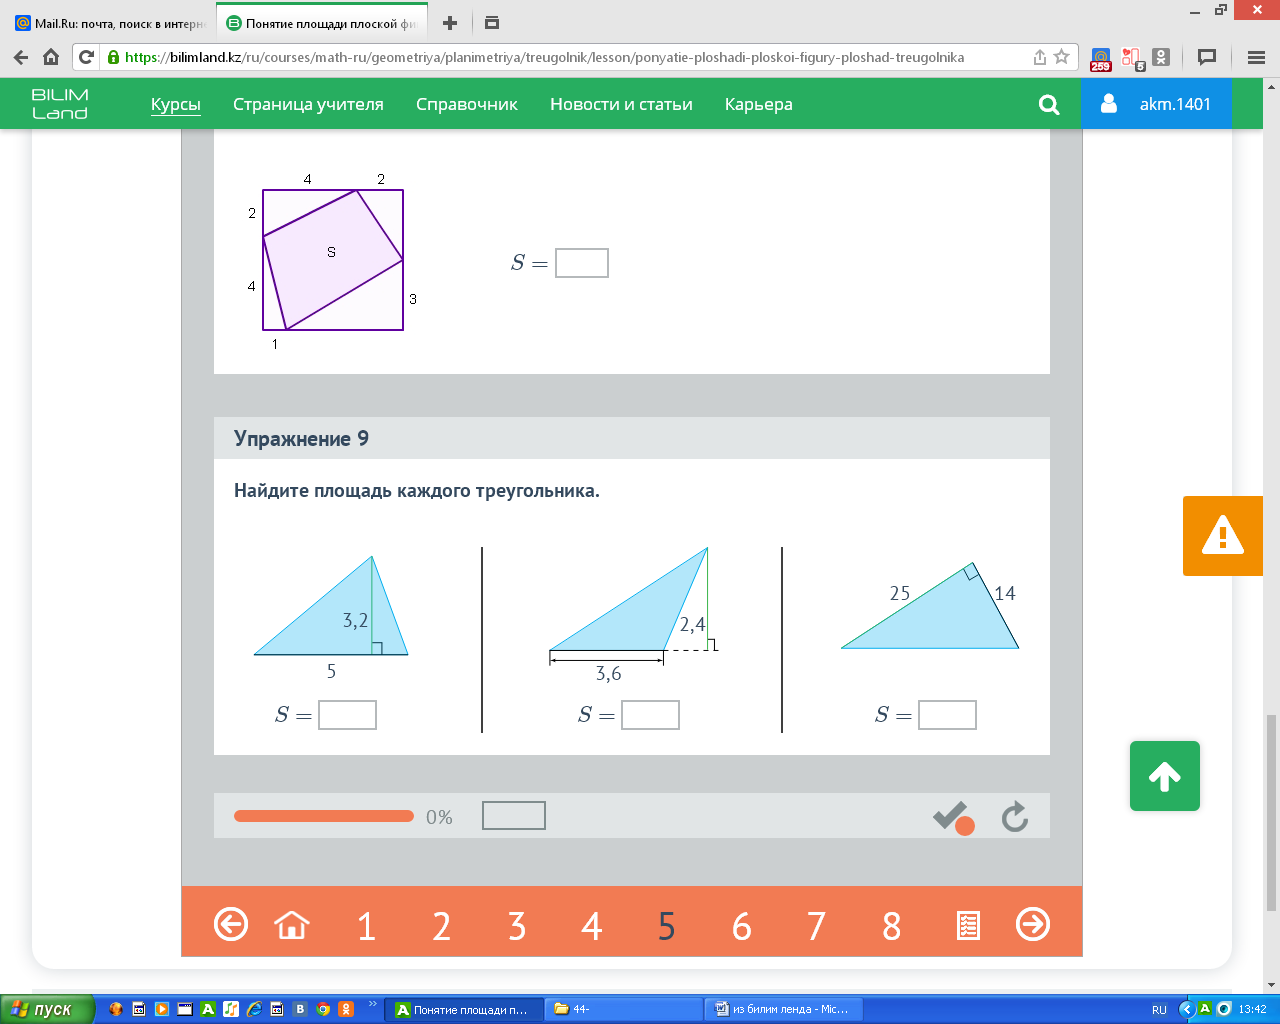This screenshot has height=1024, width=1280.
Task: Click the green scroll-to-top arrow button
Action: pyautogui.click(x=1165, y=776)
